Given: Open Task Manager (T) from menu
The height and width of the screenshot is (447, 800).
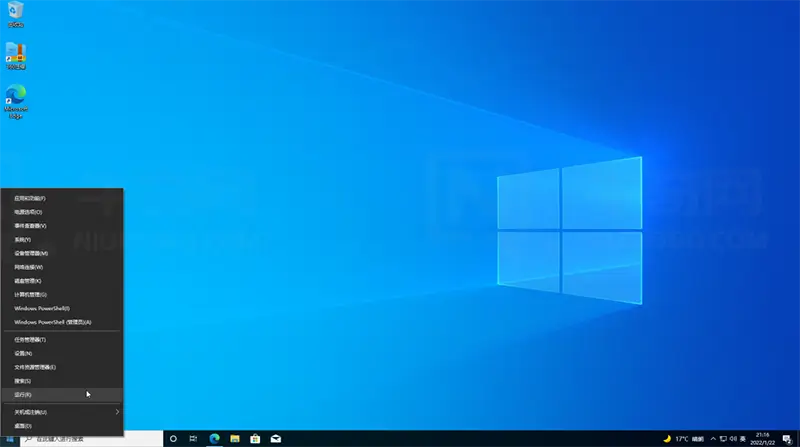Looking at the screenshot, I should (62, 340).
